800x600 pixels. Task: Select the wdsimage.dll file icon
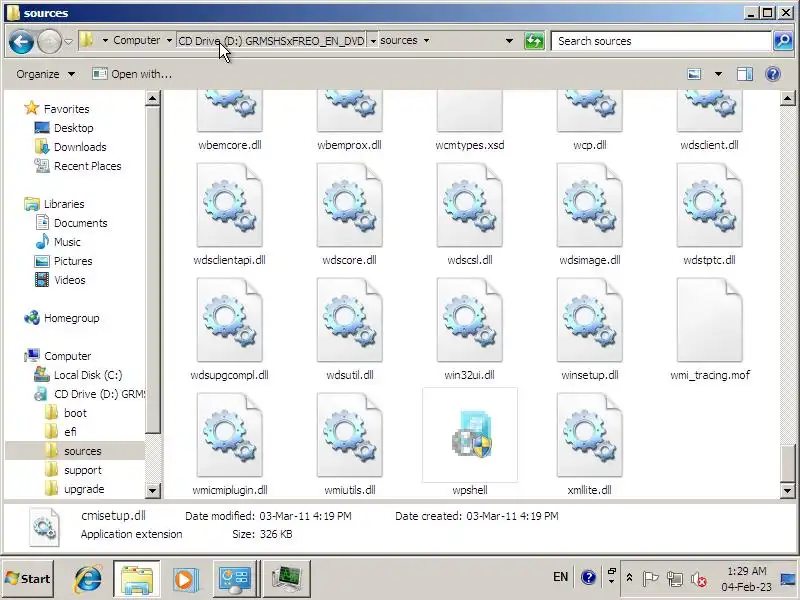[589, 205]
